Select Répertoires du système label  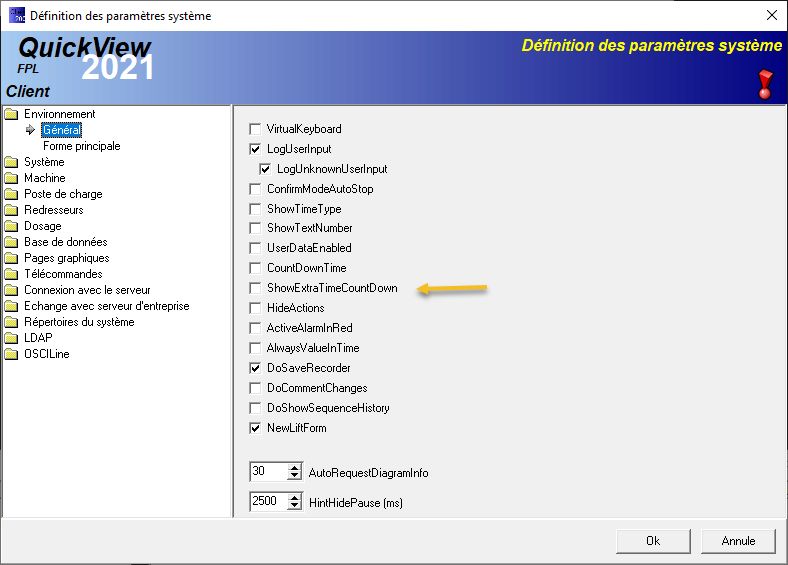pyautogui.click(x=79, y=322)
